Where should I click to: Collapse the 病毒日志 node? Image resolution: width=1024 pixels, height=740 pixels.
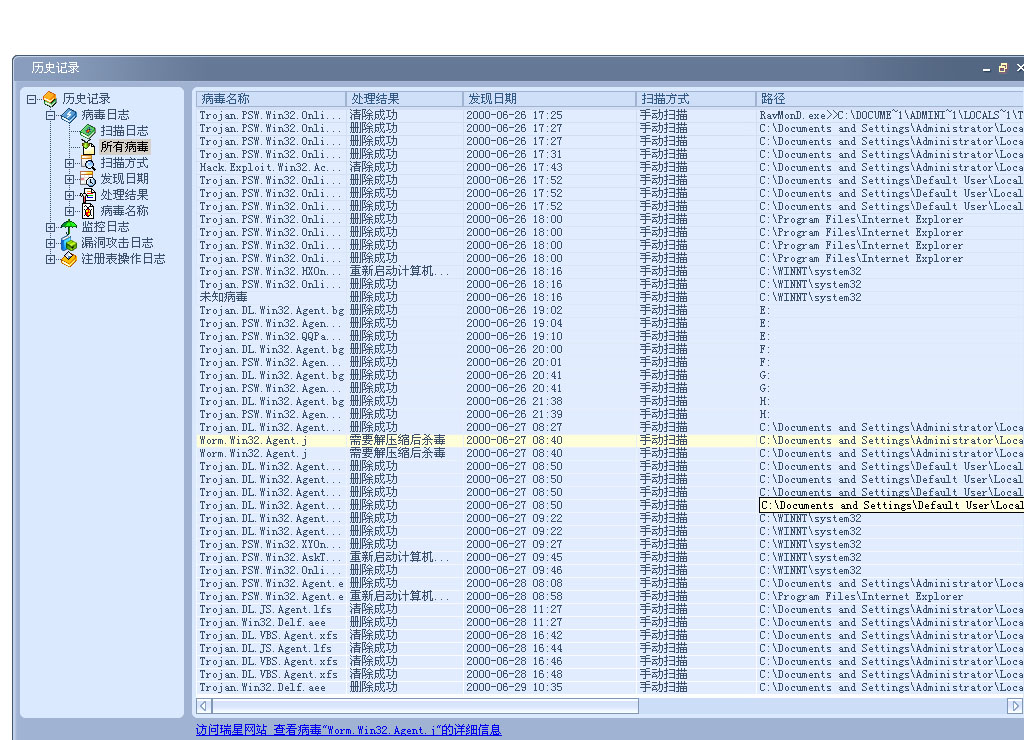pyautogui.click(x=50, y=116)
